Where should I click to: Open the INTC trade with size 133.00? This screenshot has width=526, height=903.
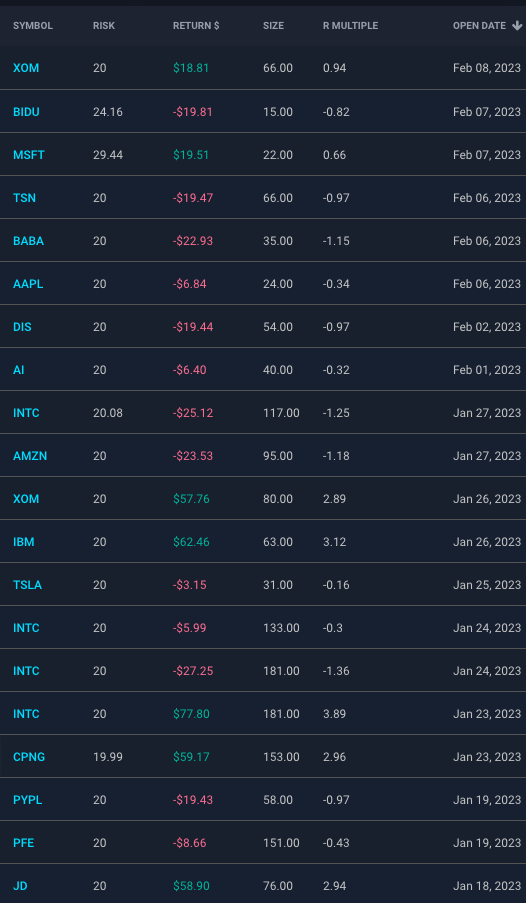pos(26,628)
